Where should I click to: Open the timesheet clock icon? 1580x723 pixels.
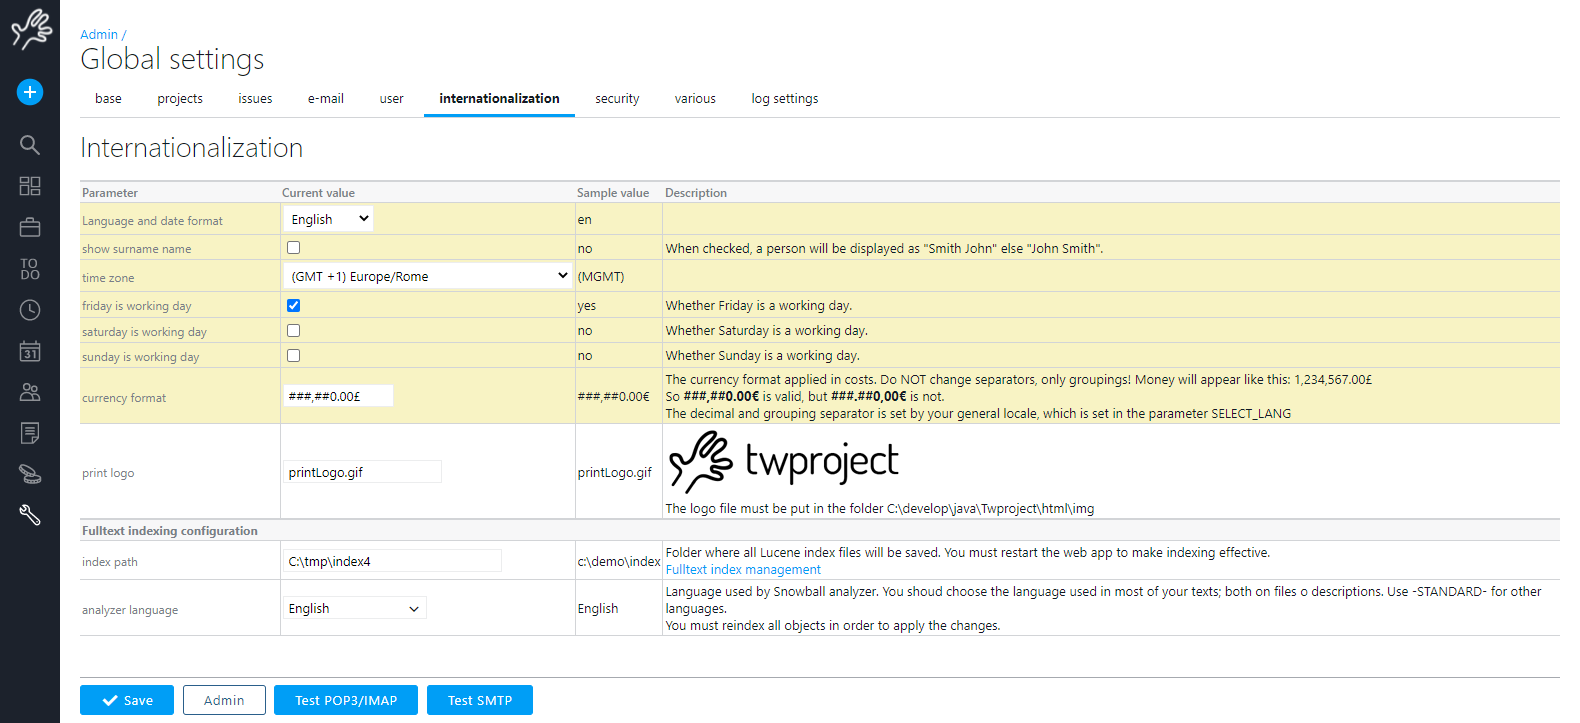[x=30, y=310]
